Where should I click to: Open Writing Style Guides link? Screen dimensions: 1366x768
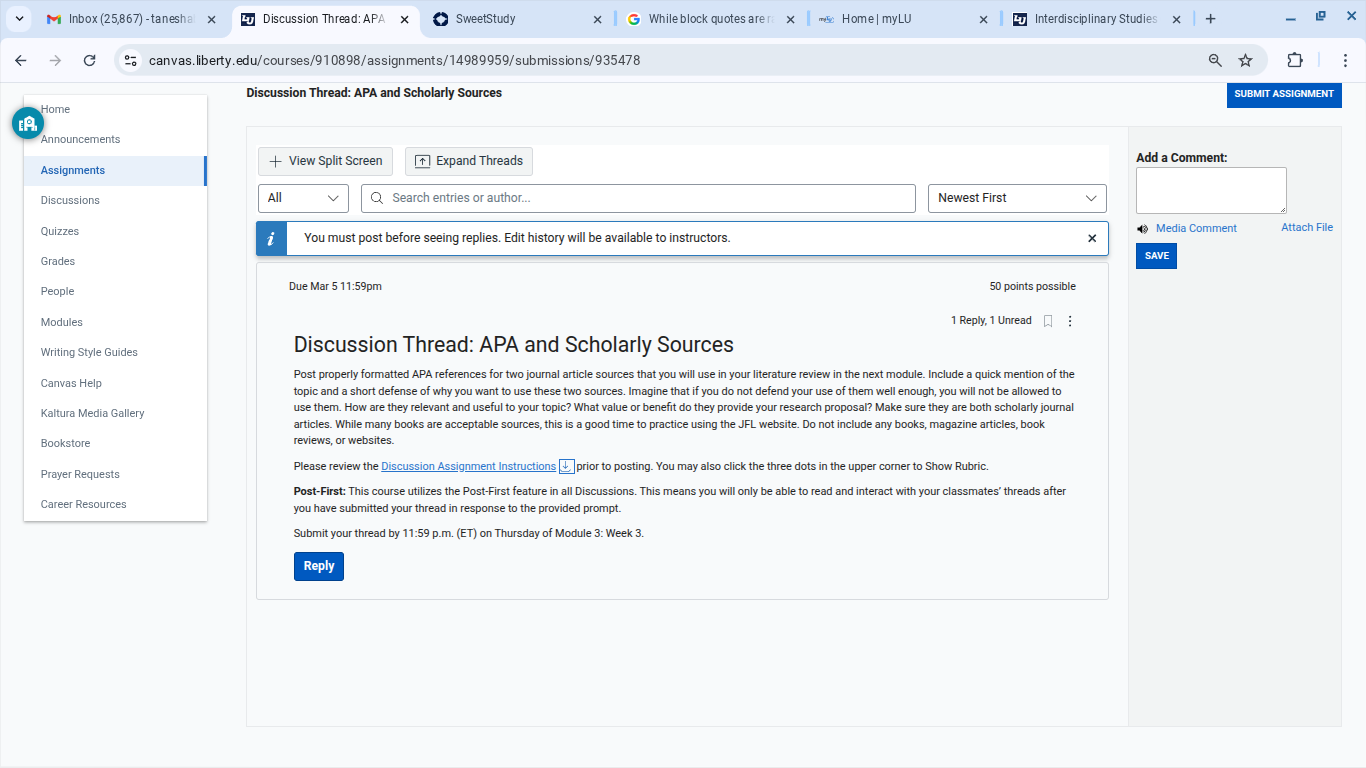coord(89,352)
